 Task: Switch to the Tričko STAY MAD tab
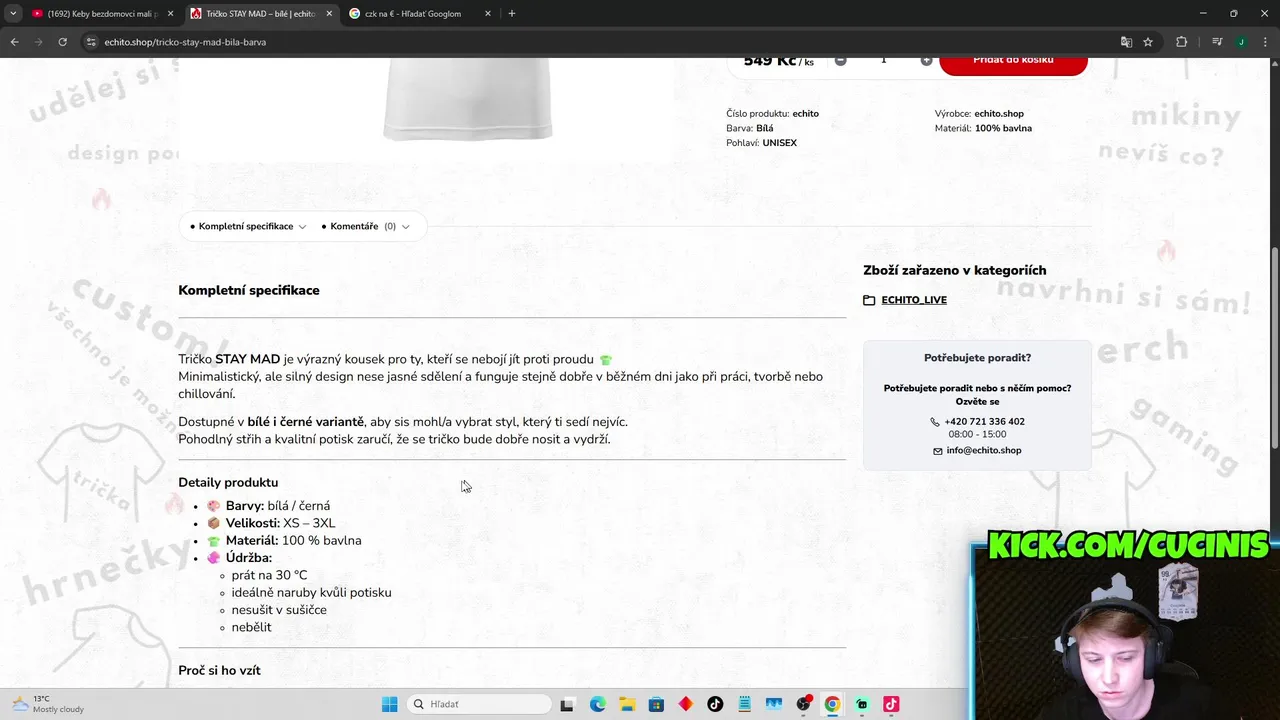click(262, 14)
